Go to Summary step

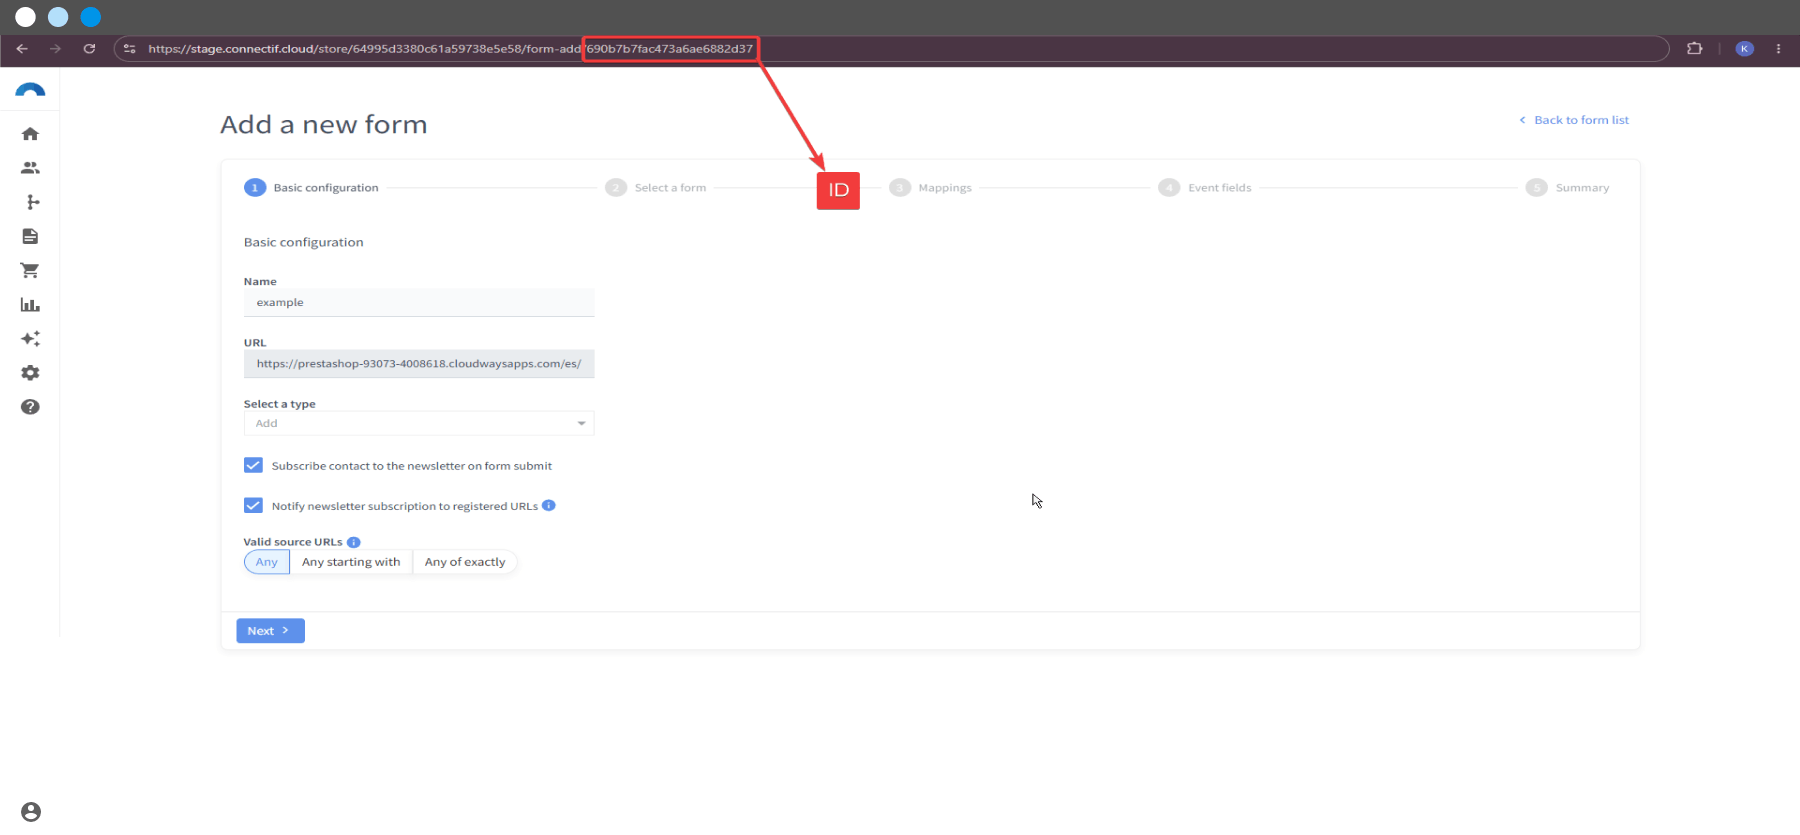tap(1568, 187)
